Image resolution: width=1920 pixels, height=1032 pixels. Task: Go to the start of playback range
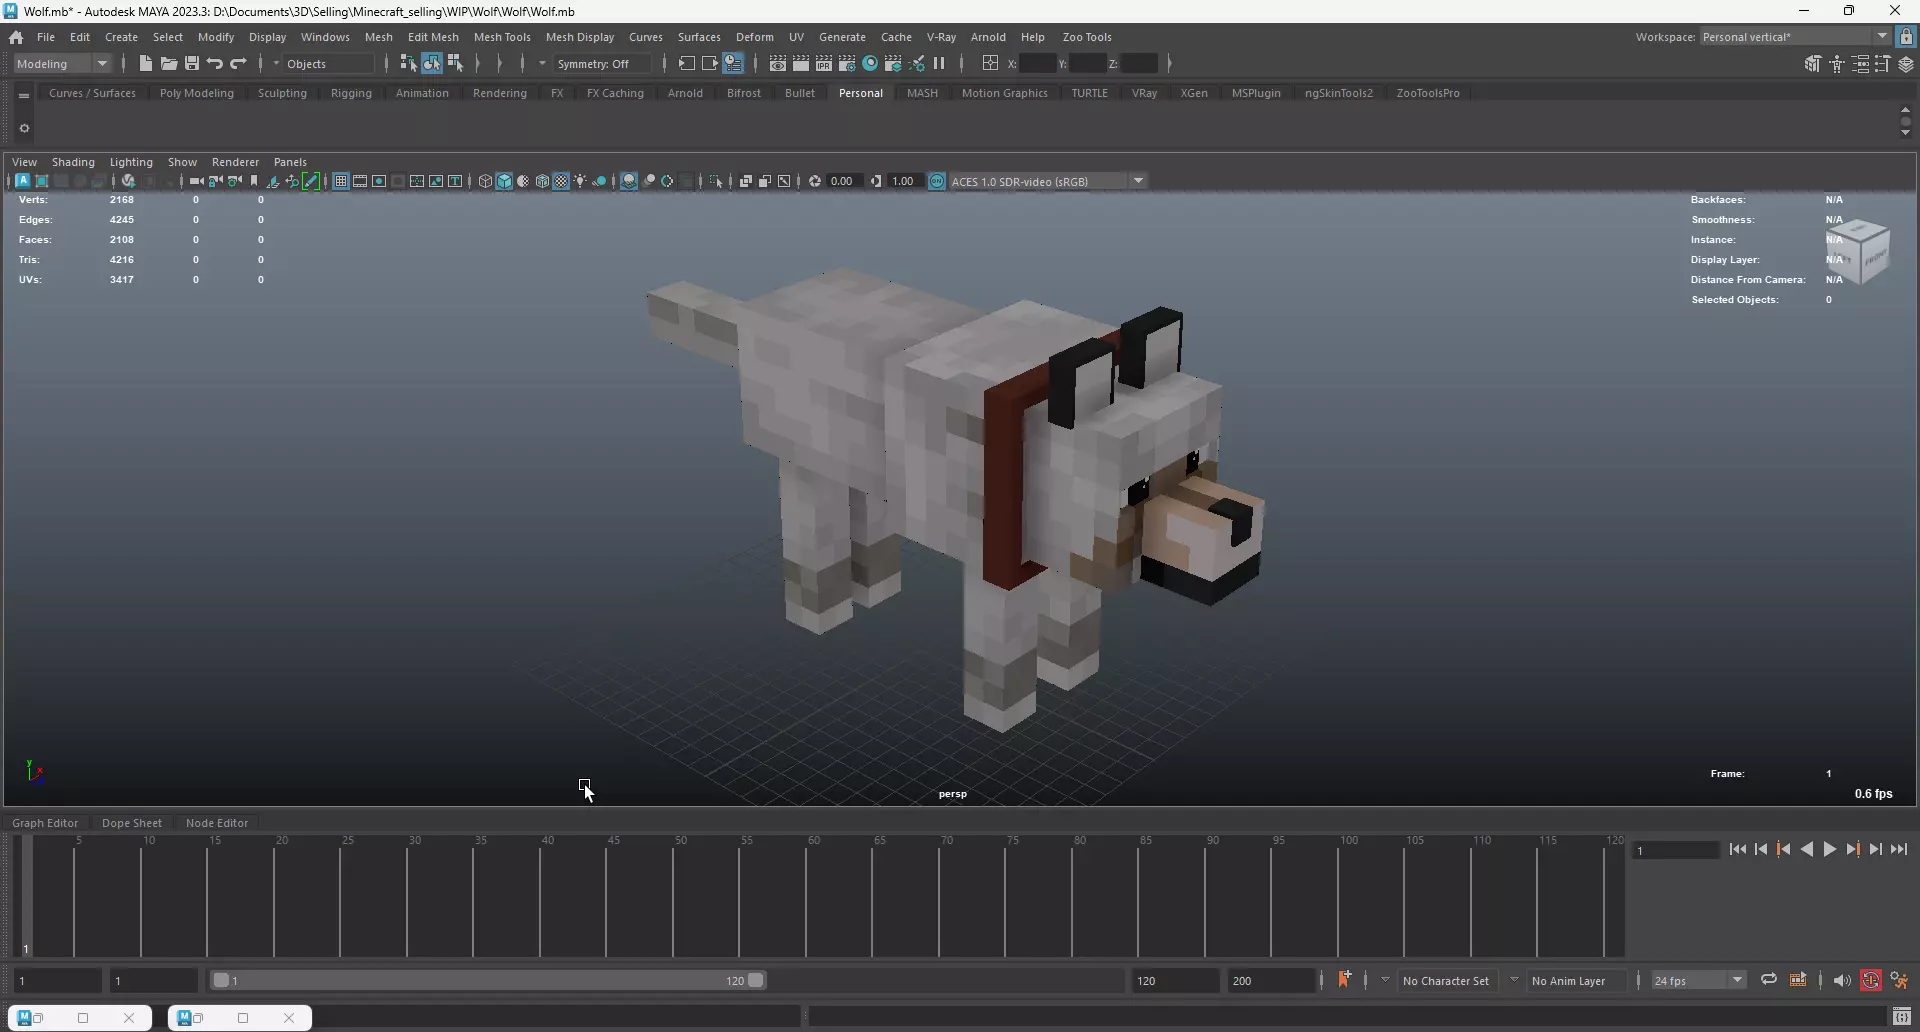1737,849
